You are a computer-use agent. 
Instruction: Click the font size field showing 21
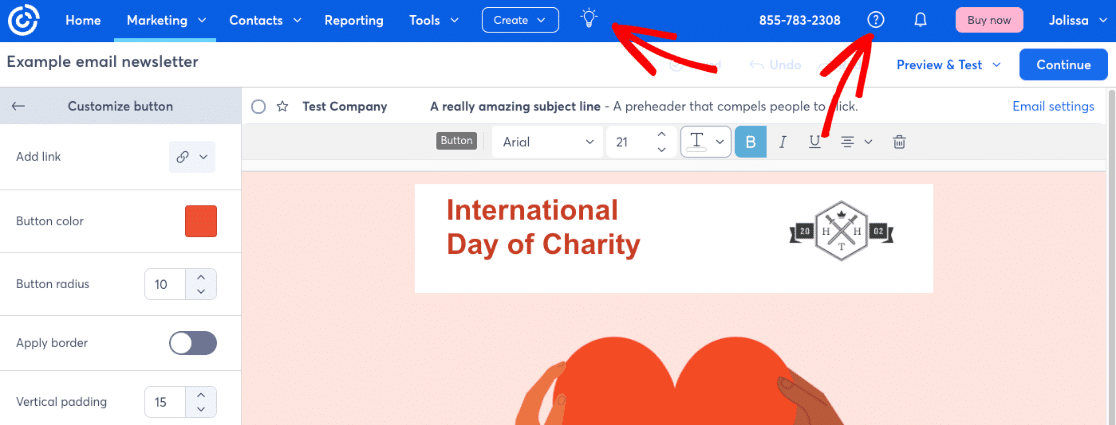[630, 142]
